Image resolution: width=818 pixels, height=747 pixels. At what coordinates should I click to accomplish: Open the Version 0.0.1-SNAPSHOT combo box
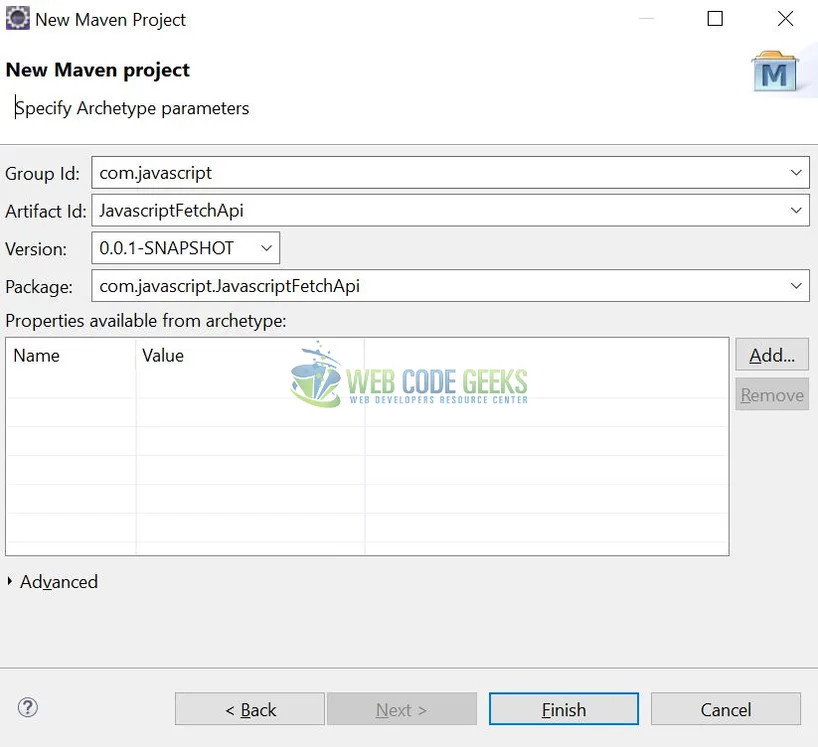click(x=266, y=248)
